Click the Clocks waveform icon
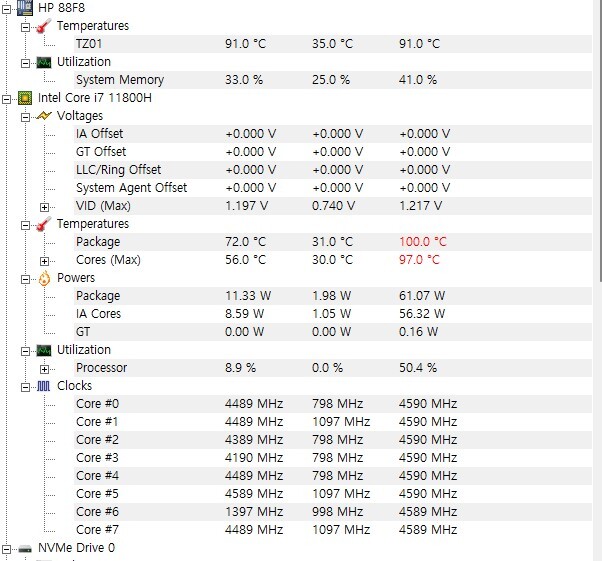 coord(44,386)
